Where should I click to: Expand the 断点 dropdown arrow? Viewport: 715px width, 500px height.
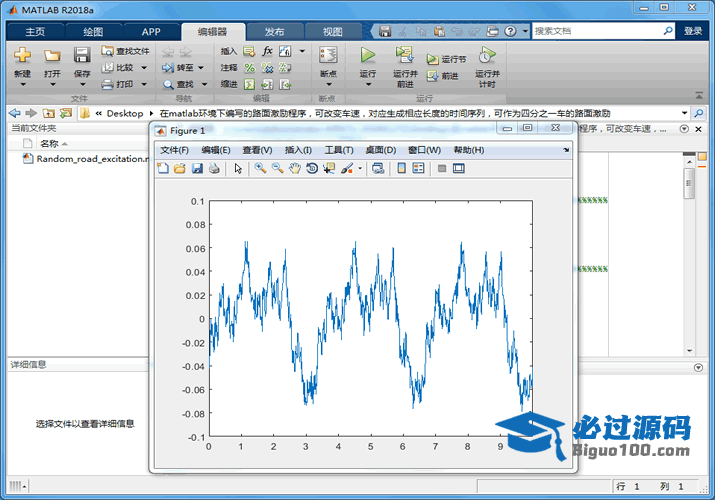coord(328,84)
